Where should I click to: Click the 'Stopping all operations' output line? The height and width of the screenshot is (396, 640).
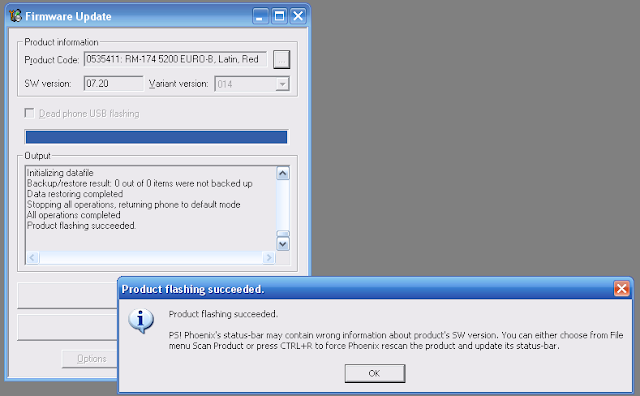click(x=133, y=205)
